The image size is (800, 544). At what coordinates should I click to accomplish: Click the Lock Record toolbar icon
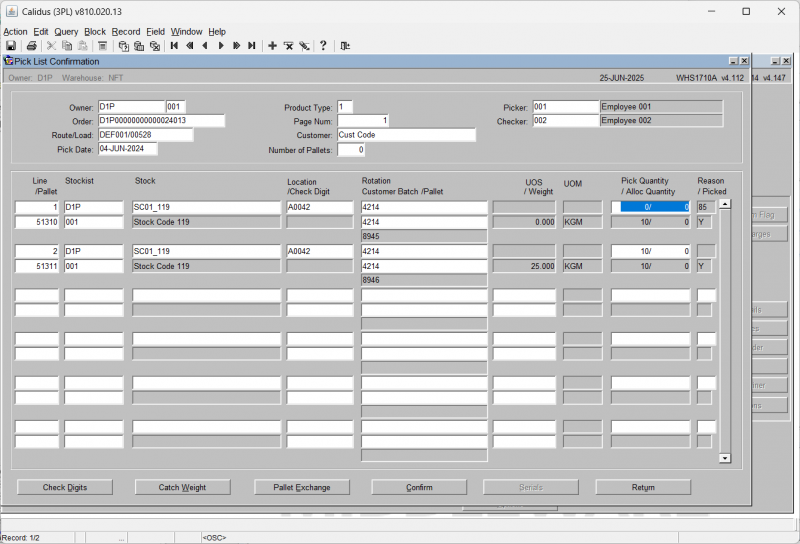click(x=304, y=46)
